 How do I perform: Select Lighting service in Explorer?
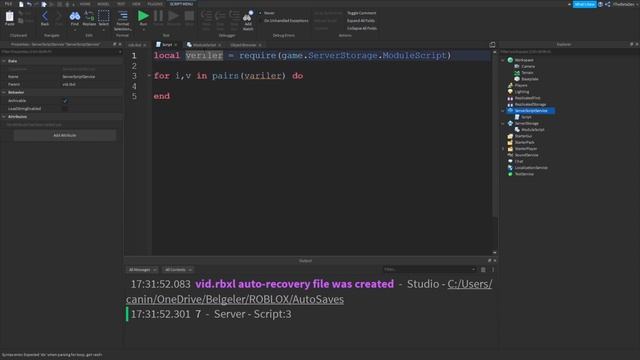(x=522, y=92)
